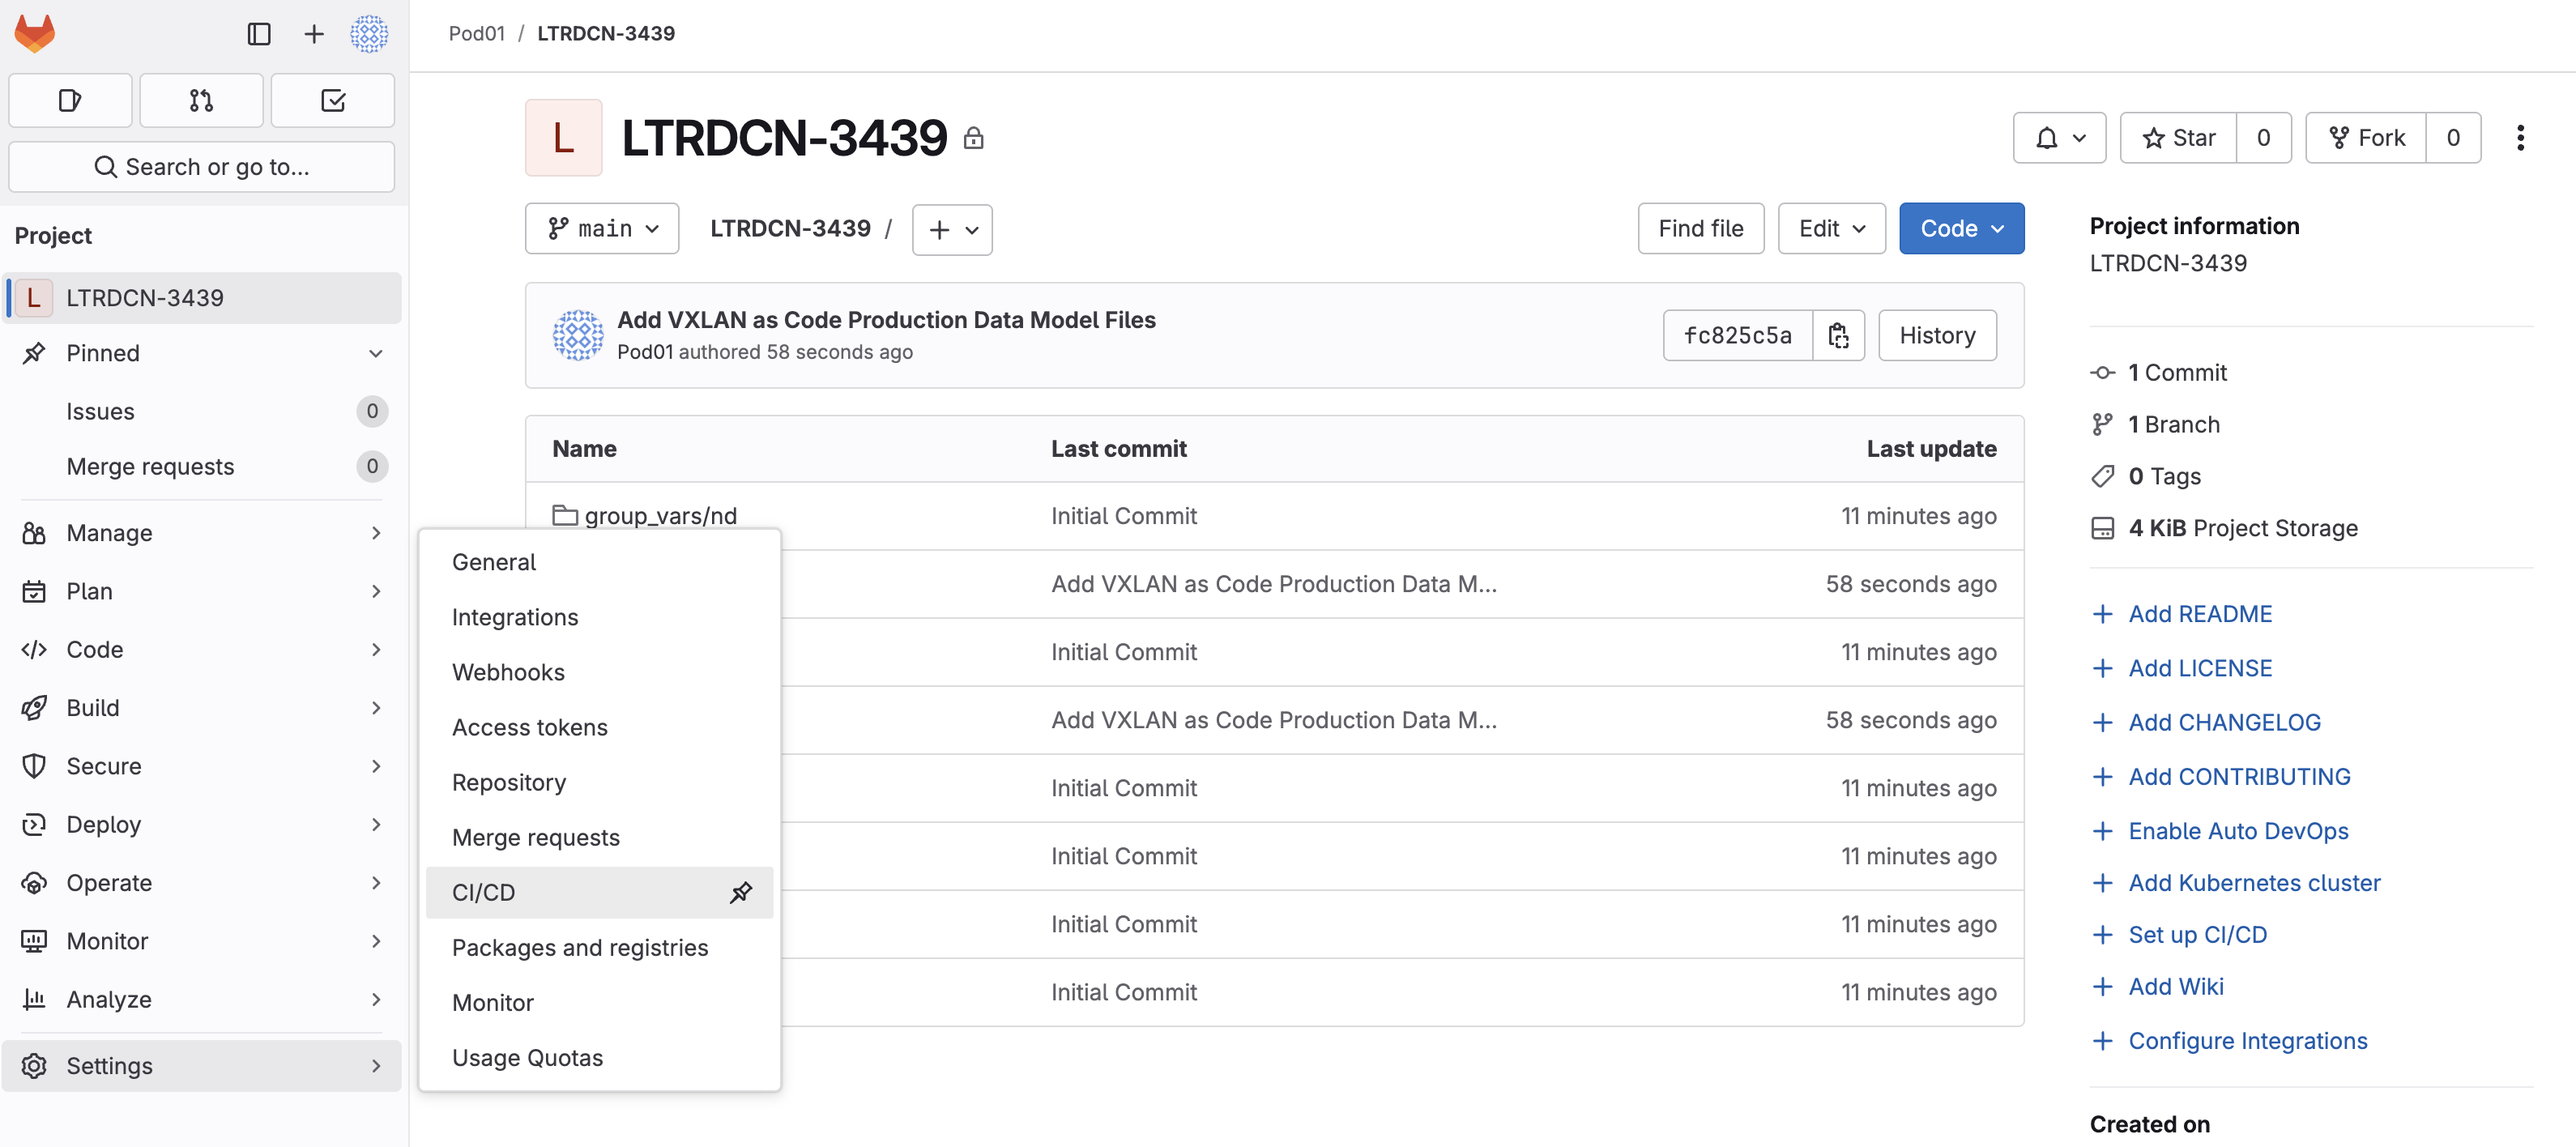Click the History button
Screen dimensions: 2576x1147
point(1937,335)
